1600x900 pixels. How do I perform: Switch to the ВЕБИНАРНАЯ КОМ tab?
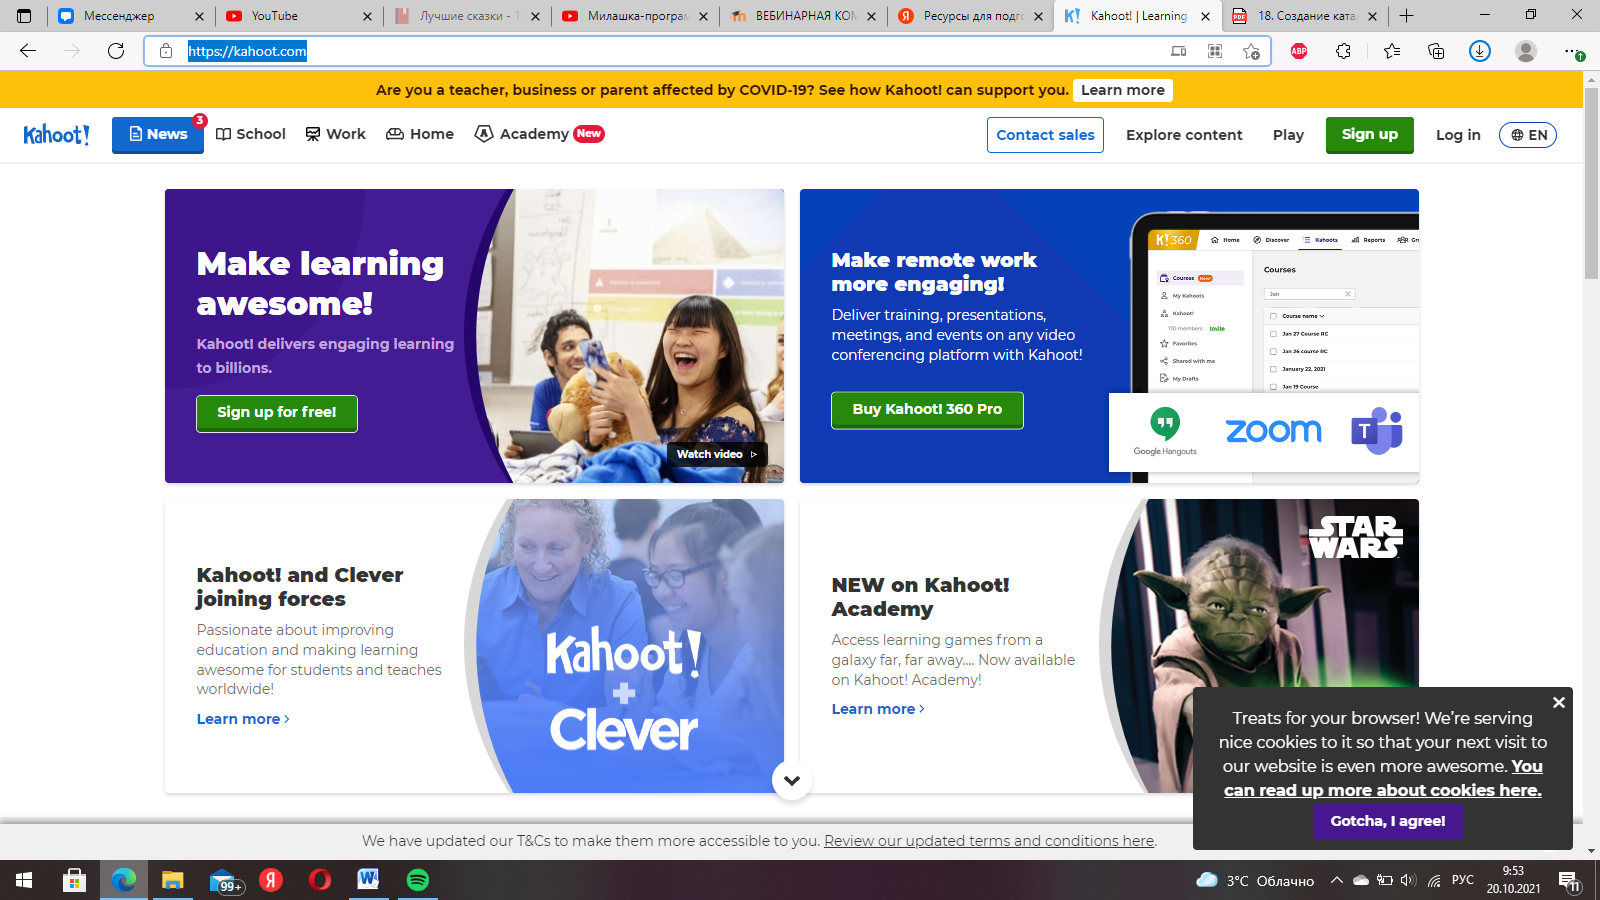pyautogui.click(x=802, y=16)
